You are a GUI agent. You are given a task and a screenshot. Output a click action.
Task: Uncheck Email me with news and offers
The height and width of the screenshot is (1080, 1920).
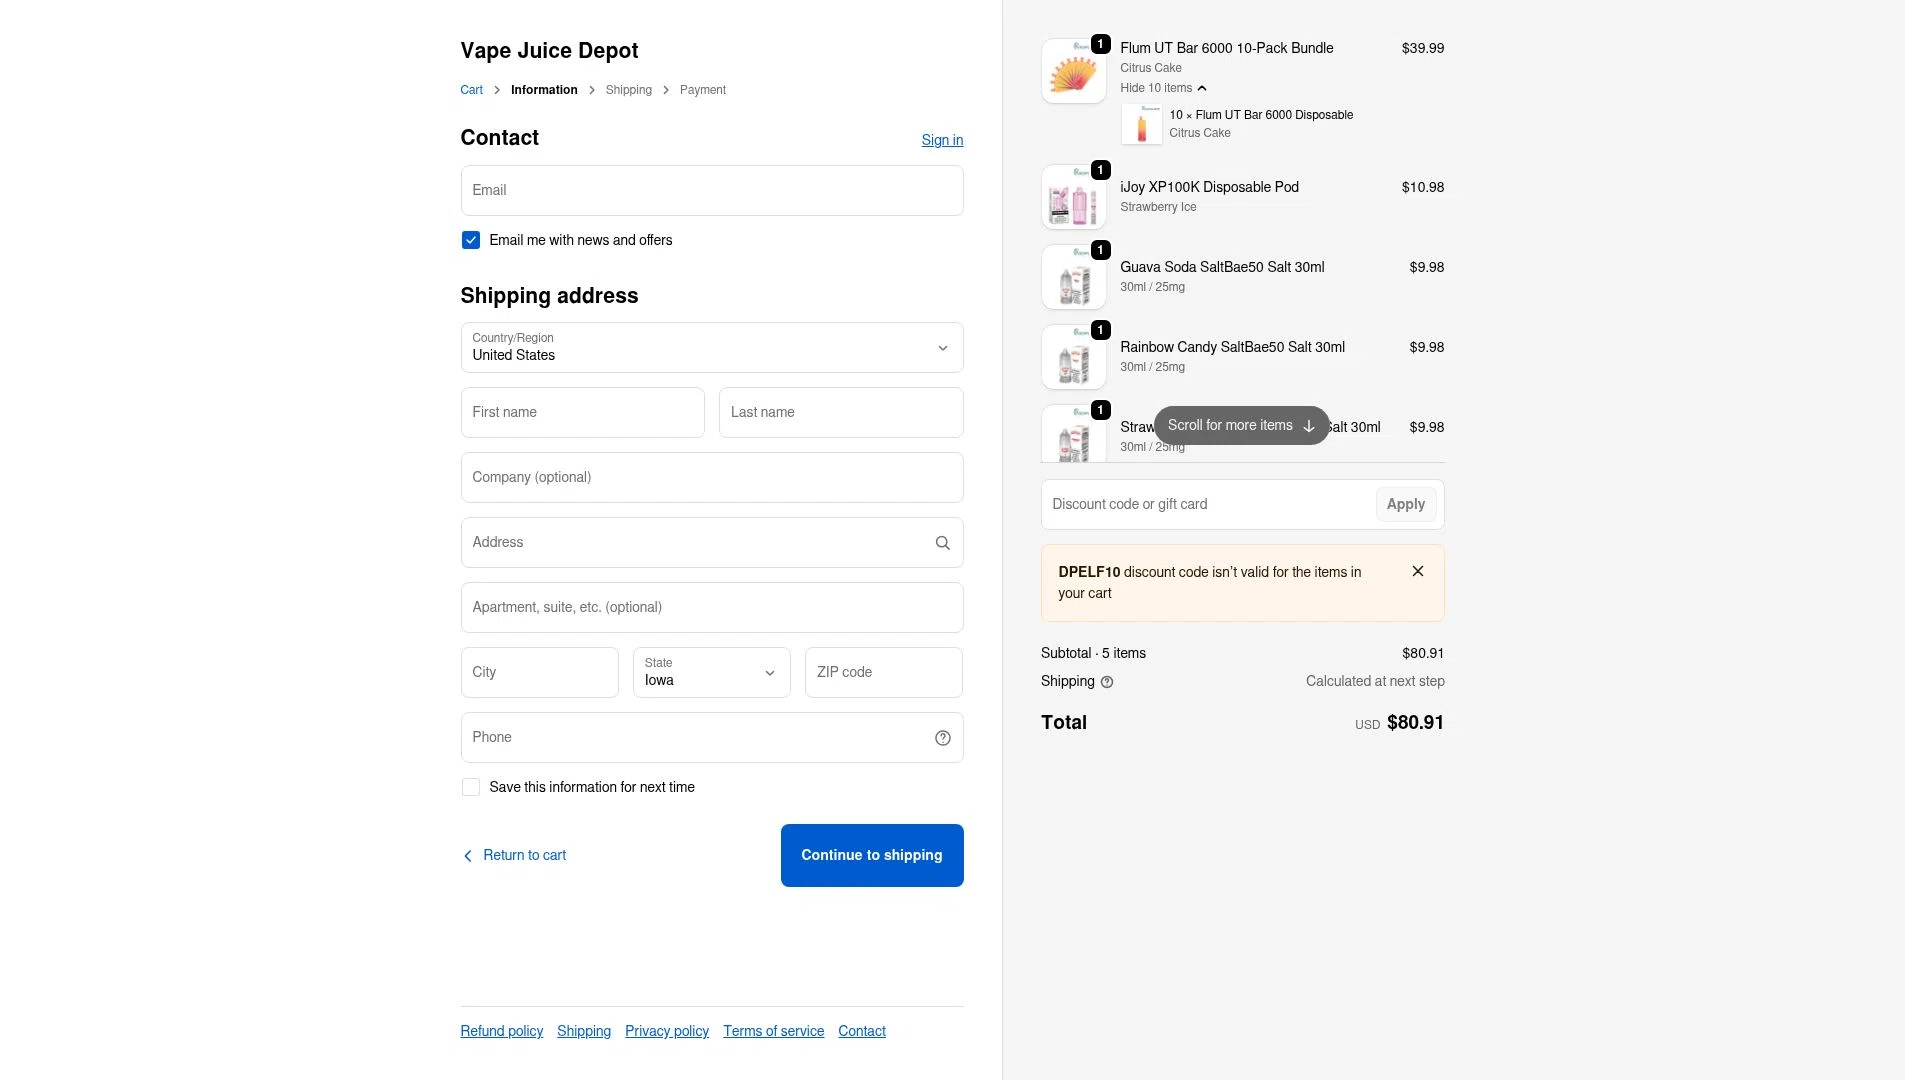(470, 240)
